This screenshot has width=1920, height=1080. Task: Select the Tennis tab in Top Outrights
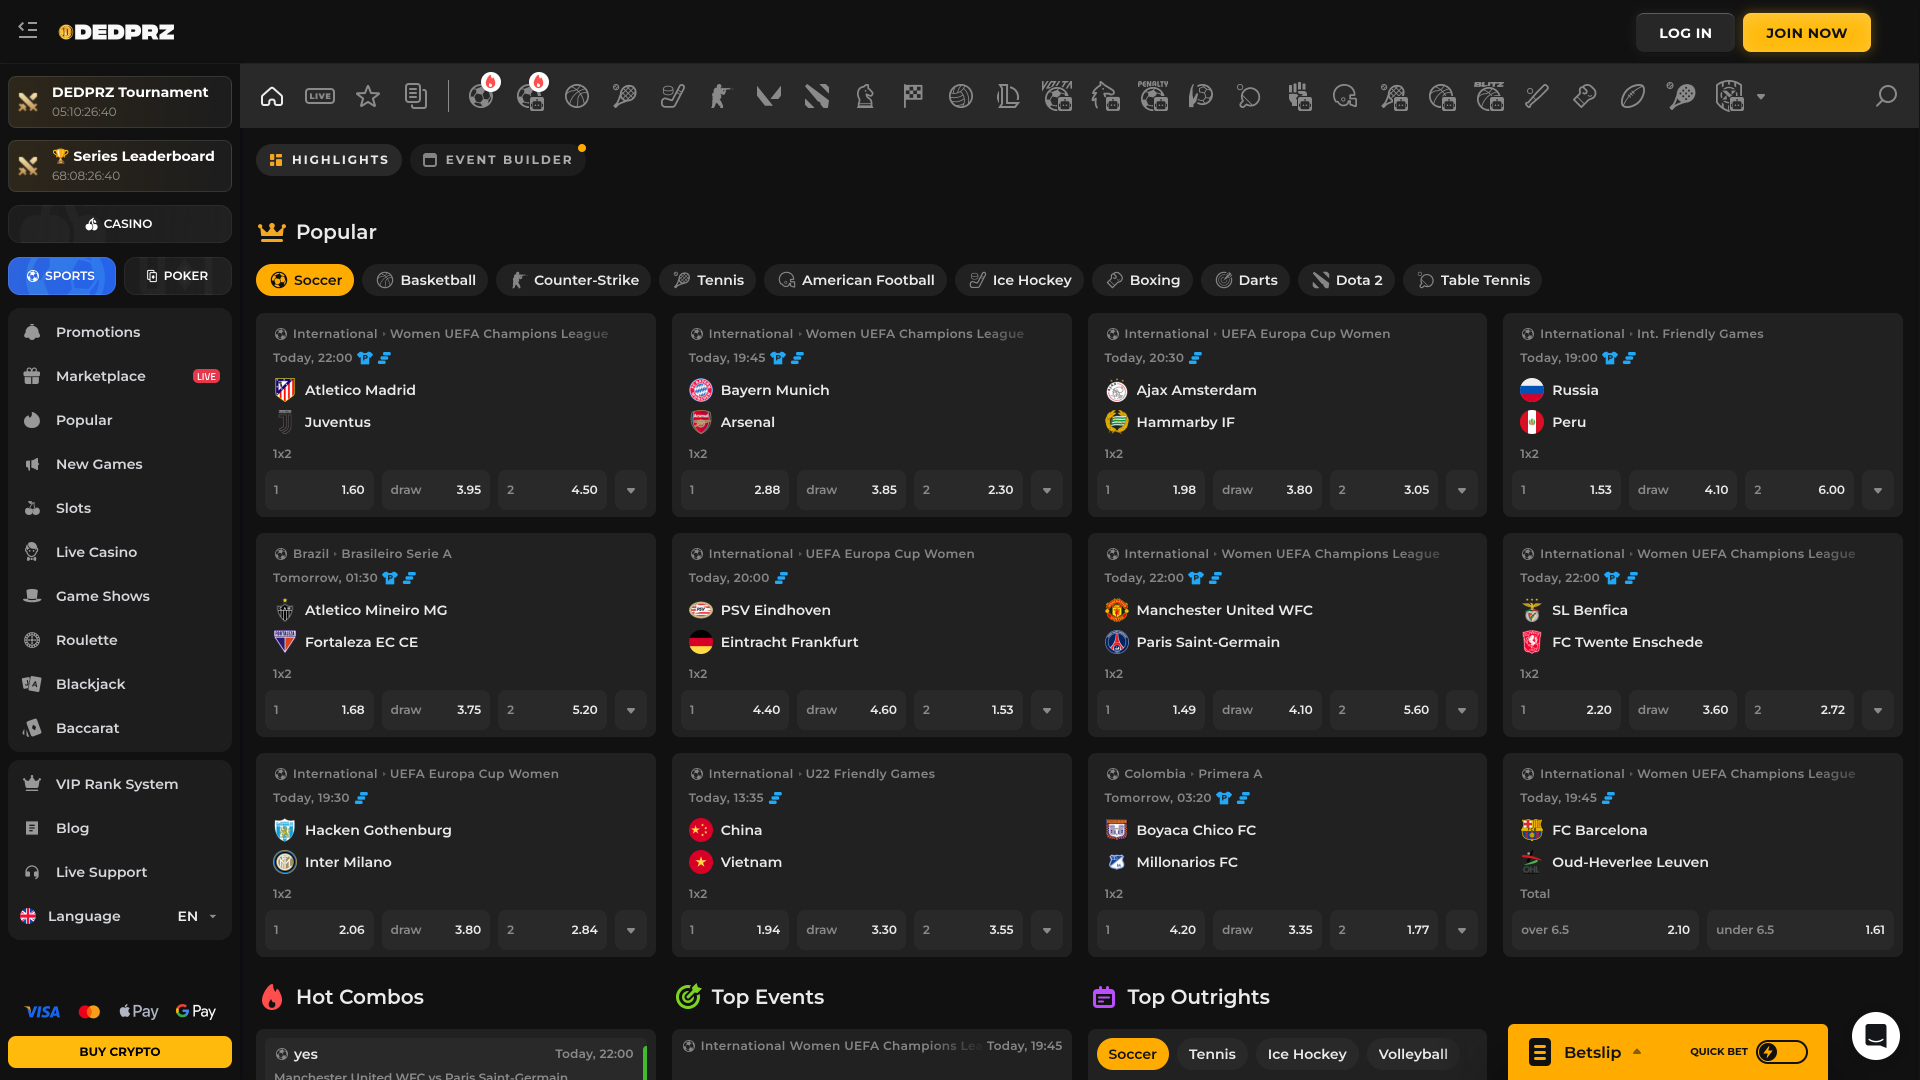coord(1211,1054)
